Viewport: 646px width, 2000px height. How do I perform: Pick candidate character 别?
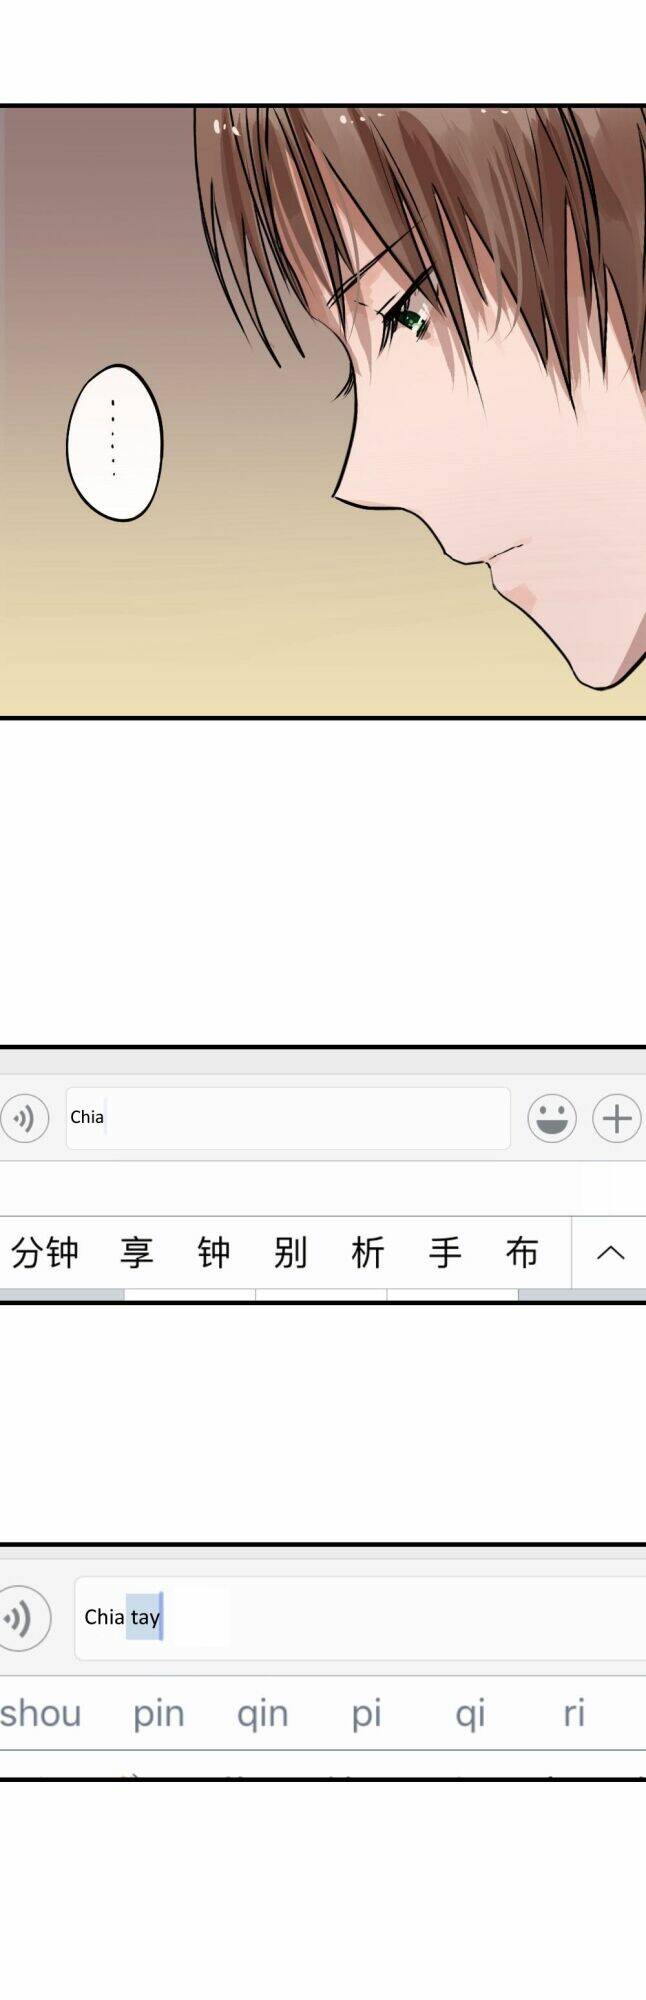click(x=291, y=1252)
